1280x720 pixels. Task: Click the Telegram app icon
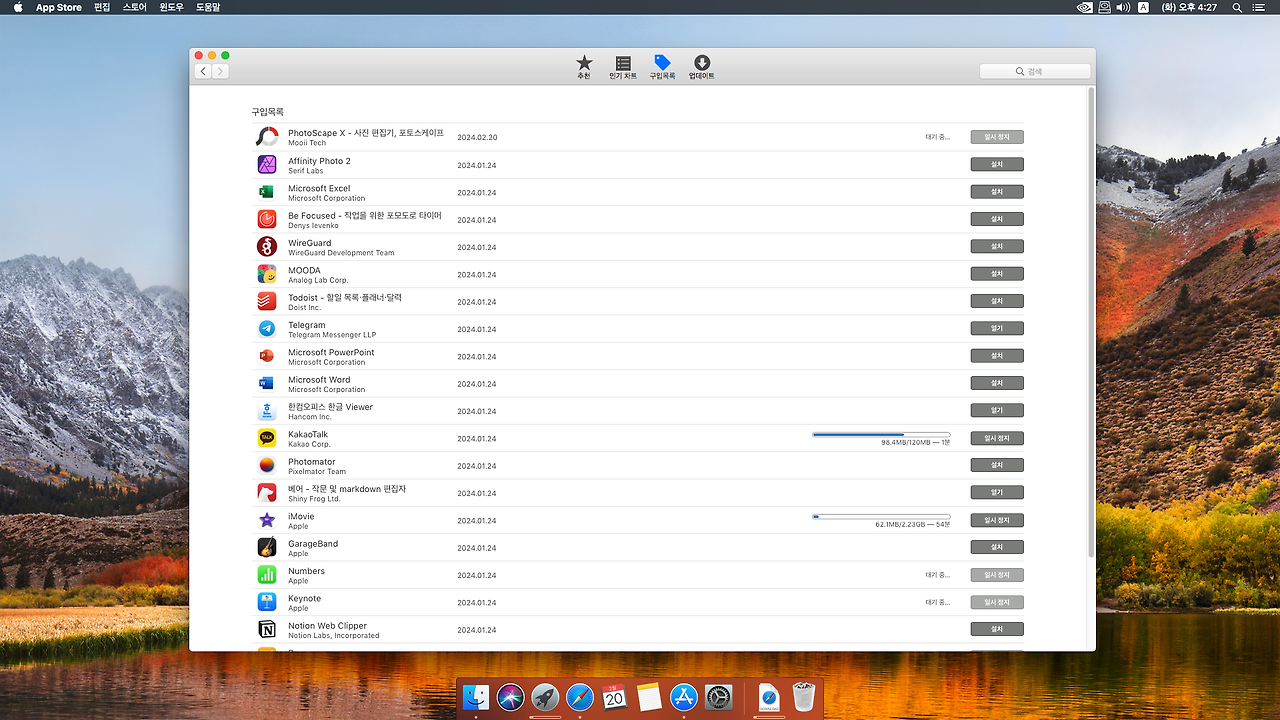267,328
